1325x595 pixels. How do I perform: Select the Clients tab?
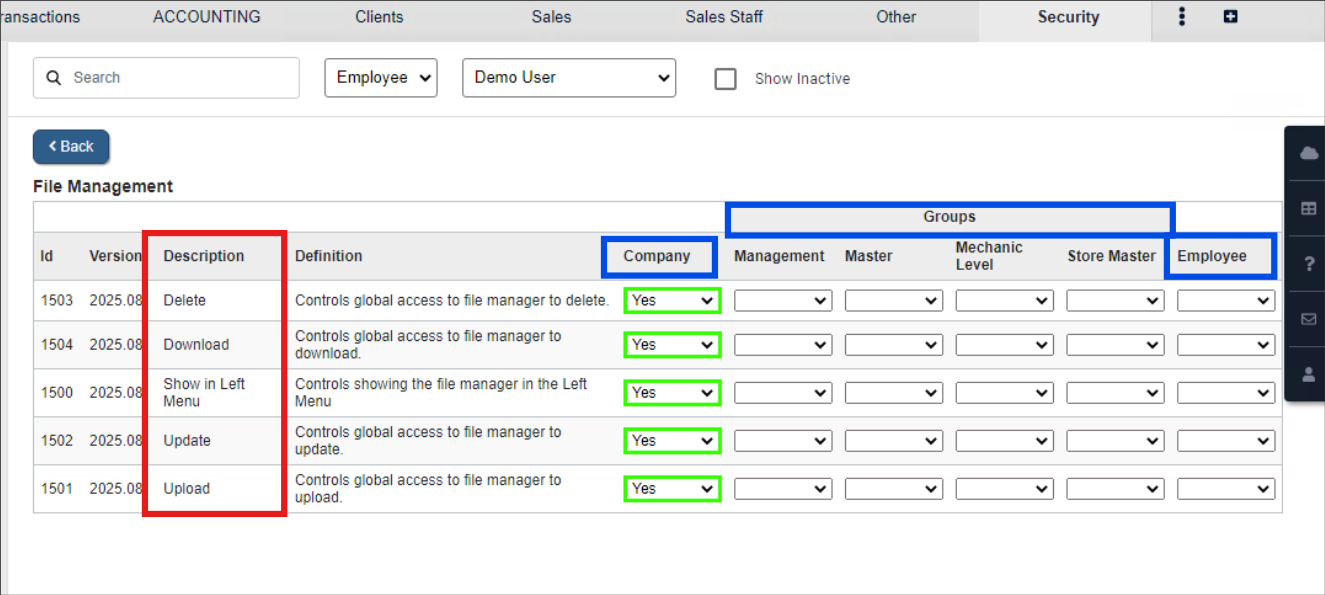379,17
